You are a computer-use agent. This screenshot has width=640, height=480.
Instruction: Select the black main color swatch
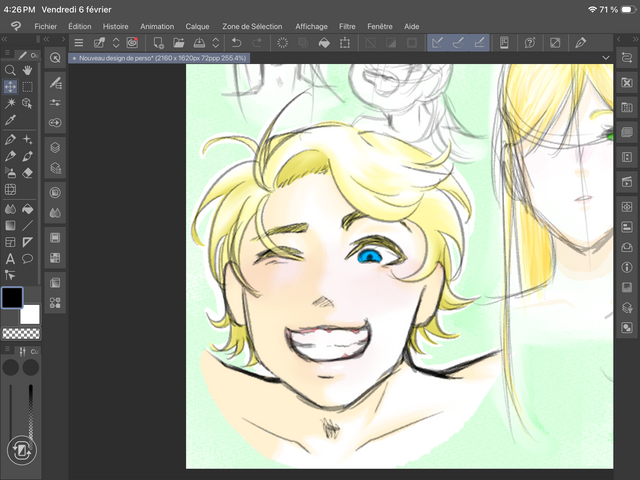[12, 297]
